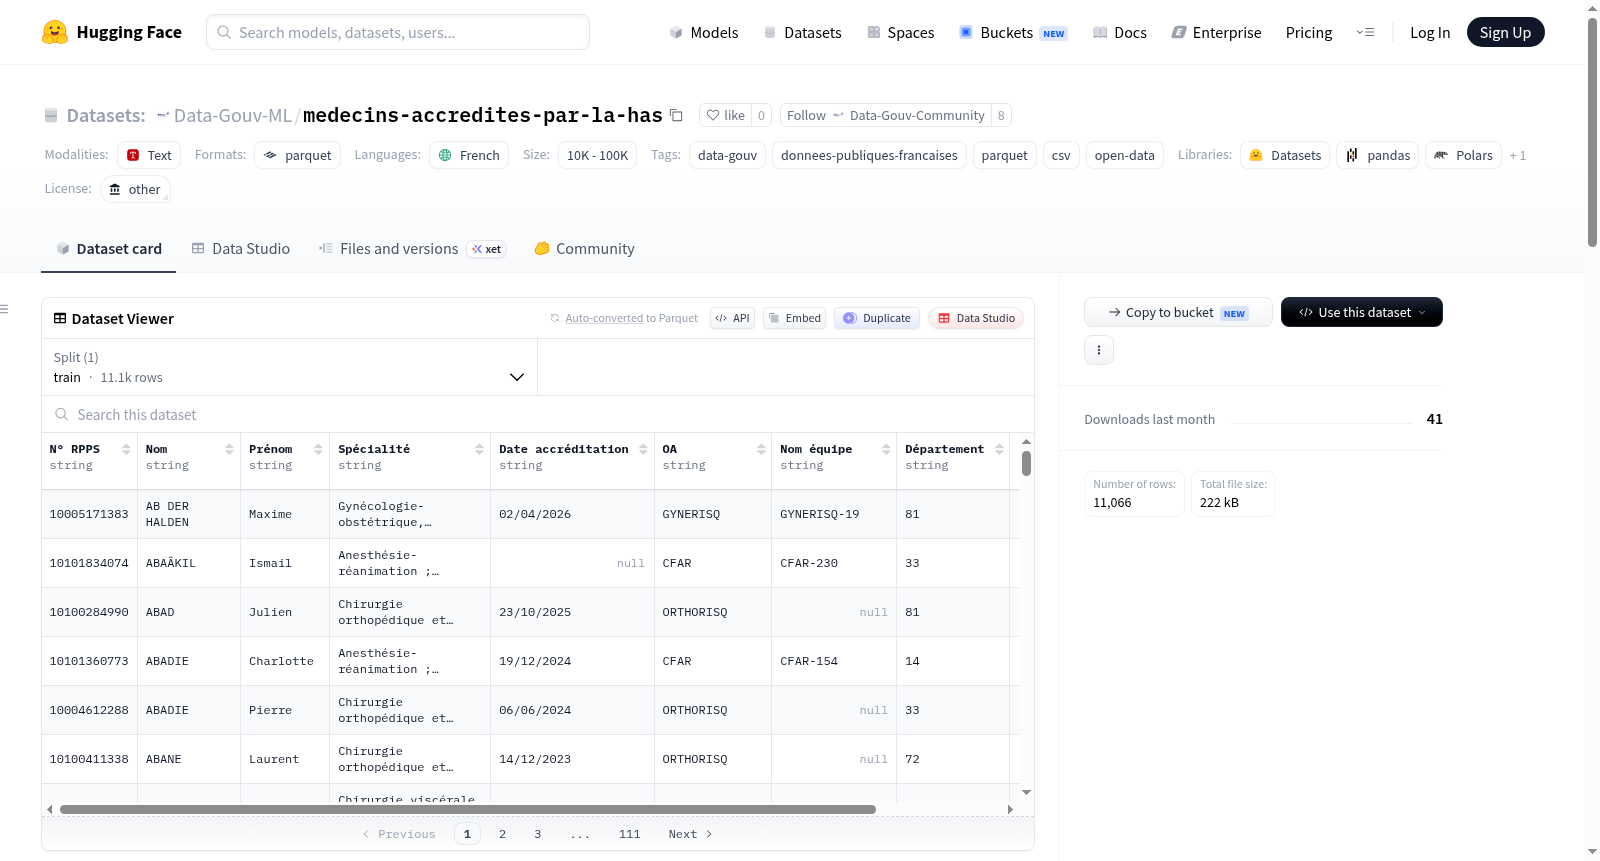
Task: Follow Data-Gouv-Community
Action: (x=885, y=115)
